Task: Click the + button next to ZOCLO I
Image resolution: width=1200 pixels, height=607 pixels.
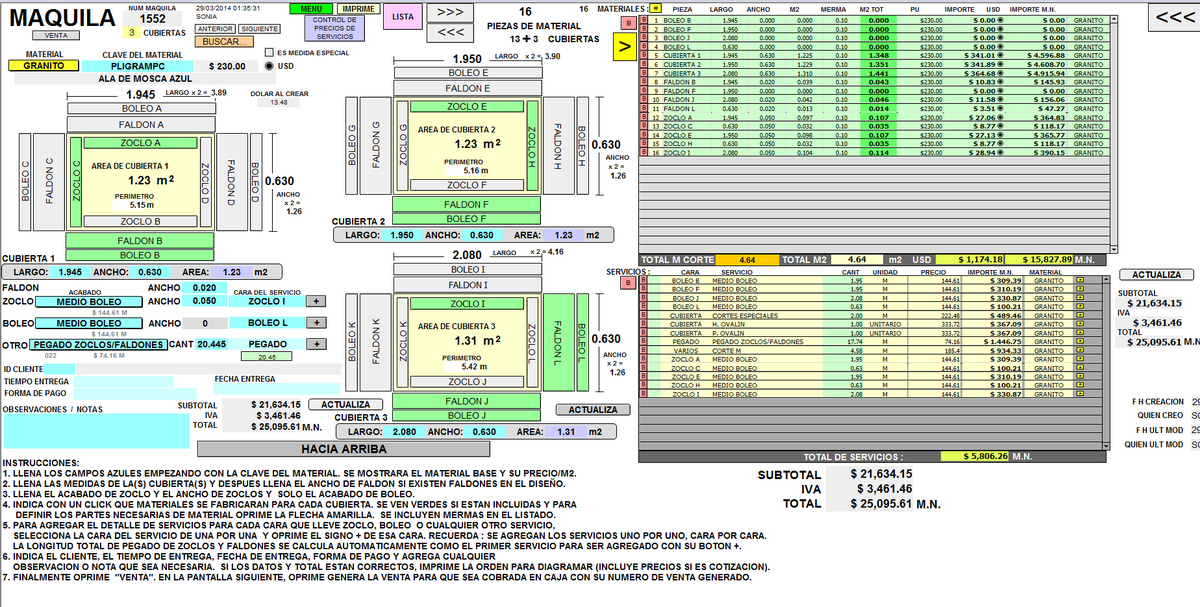Action: (x=316, y=301)
